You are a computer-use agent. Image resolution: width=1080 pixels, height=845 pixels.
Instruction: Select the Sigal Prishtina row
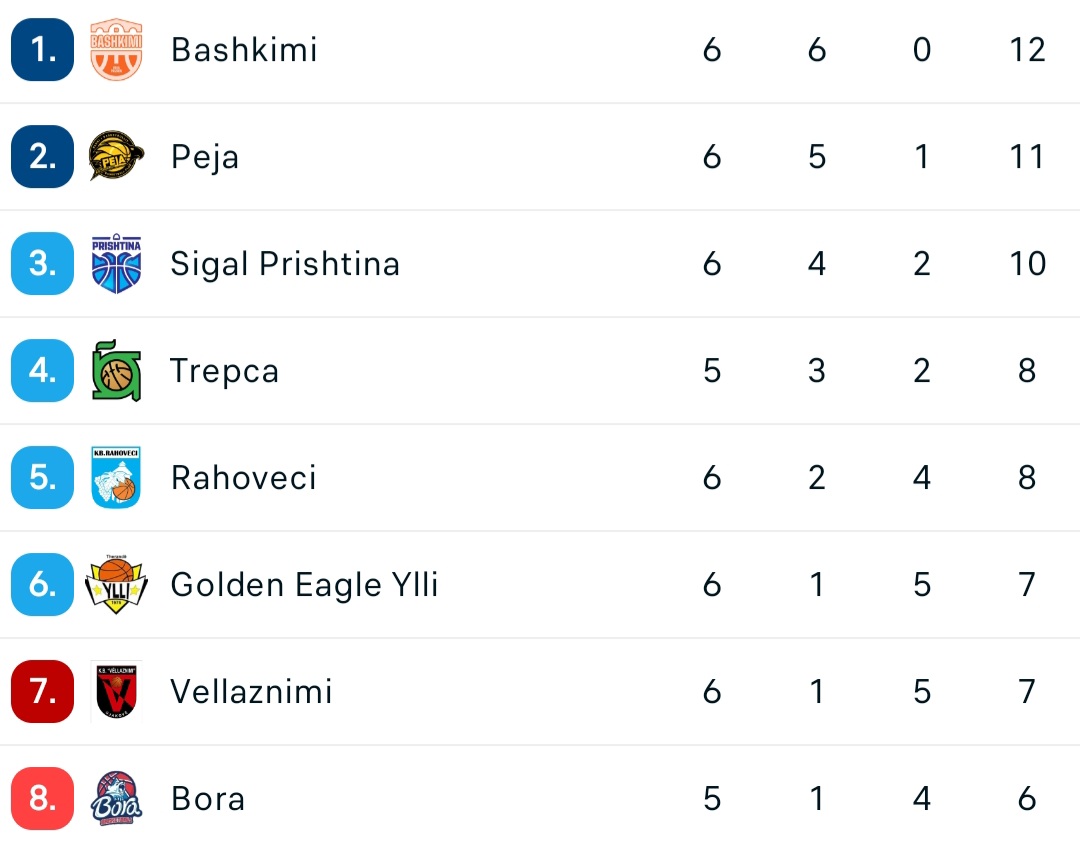coord(285,263)
